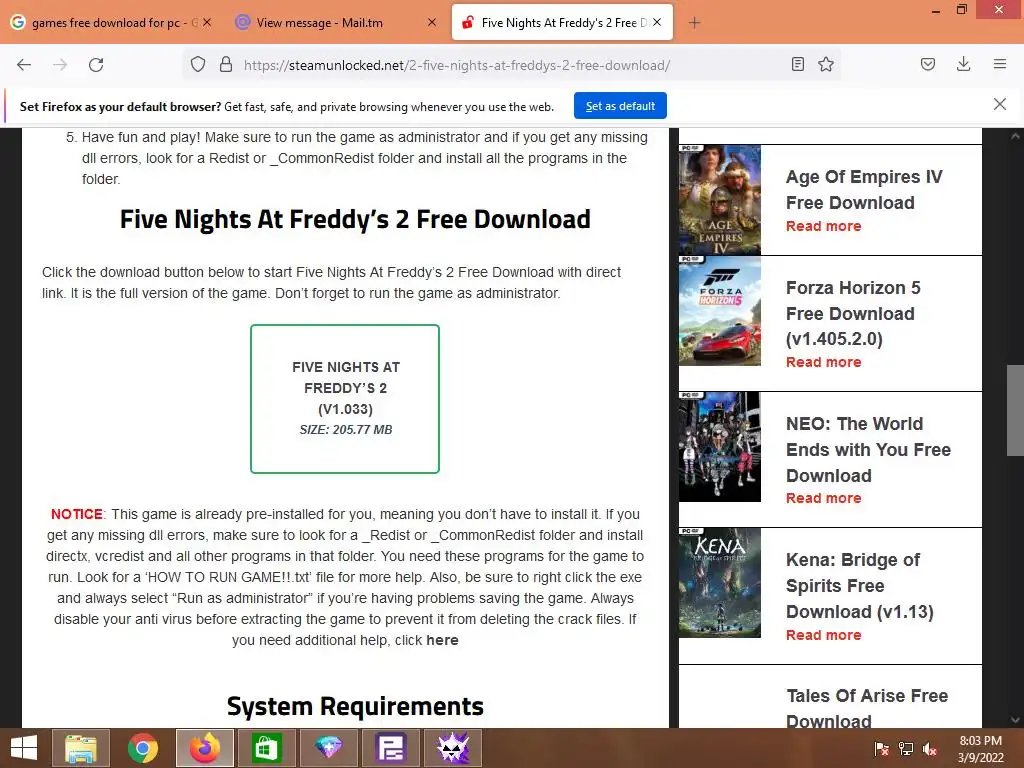This screenshot has width=1024, height=768.
Task: Click the page vertical scrollbar thumb
Action: click(x=1015, y=410)
